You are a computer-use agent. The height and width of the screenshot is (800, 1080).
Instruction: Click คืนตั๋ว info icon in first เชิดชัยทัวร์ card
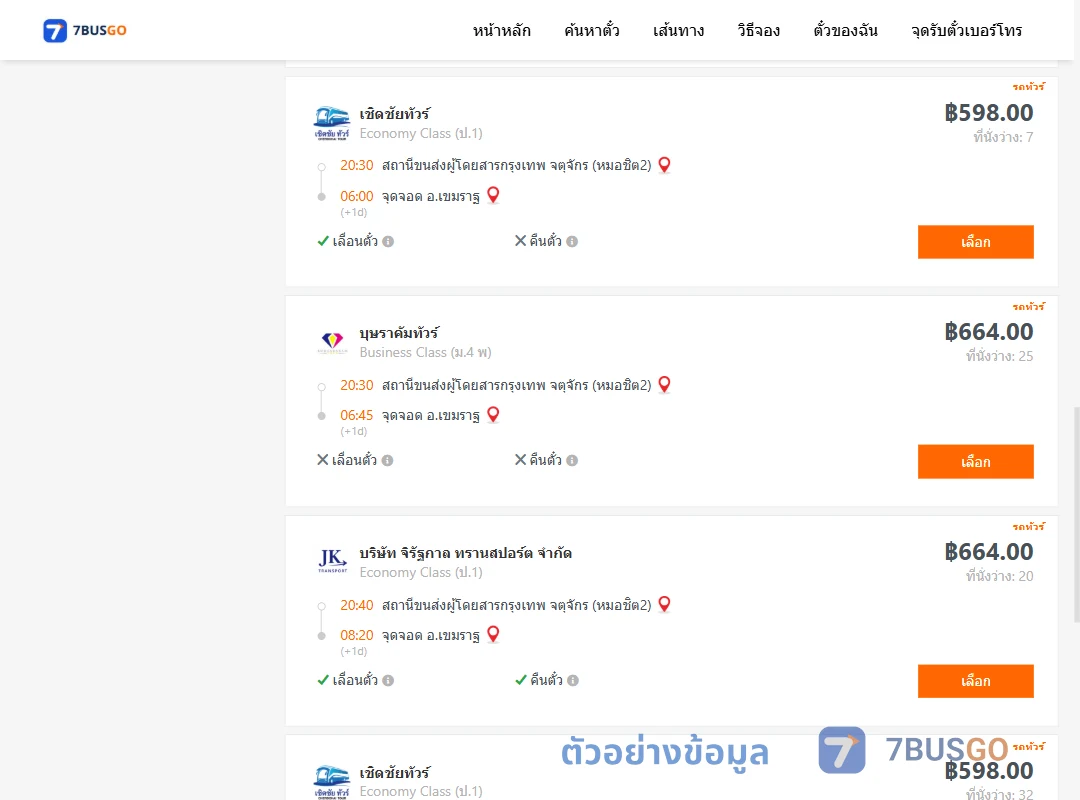click(572, 241)
